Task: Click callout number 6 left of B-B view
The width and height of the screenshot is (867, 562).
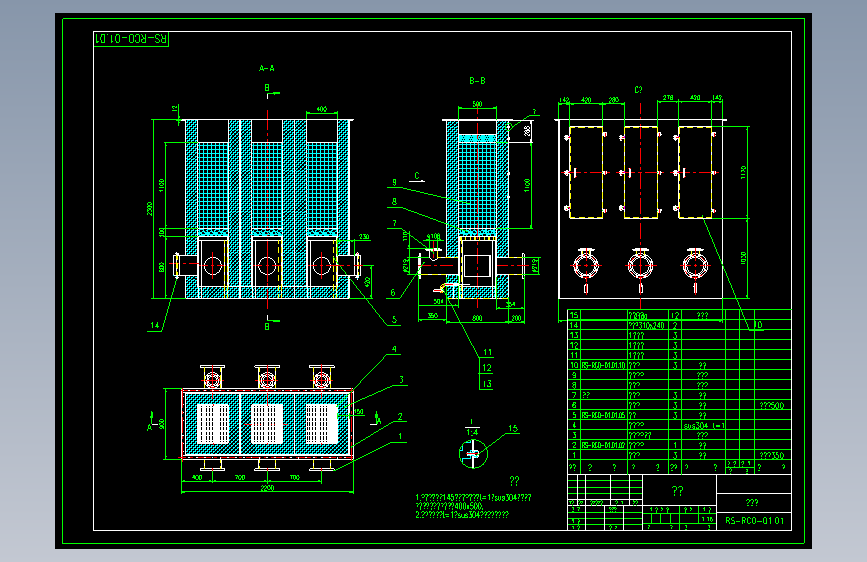Action: pos(393,293)
